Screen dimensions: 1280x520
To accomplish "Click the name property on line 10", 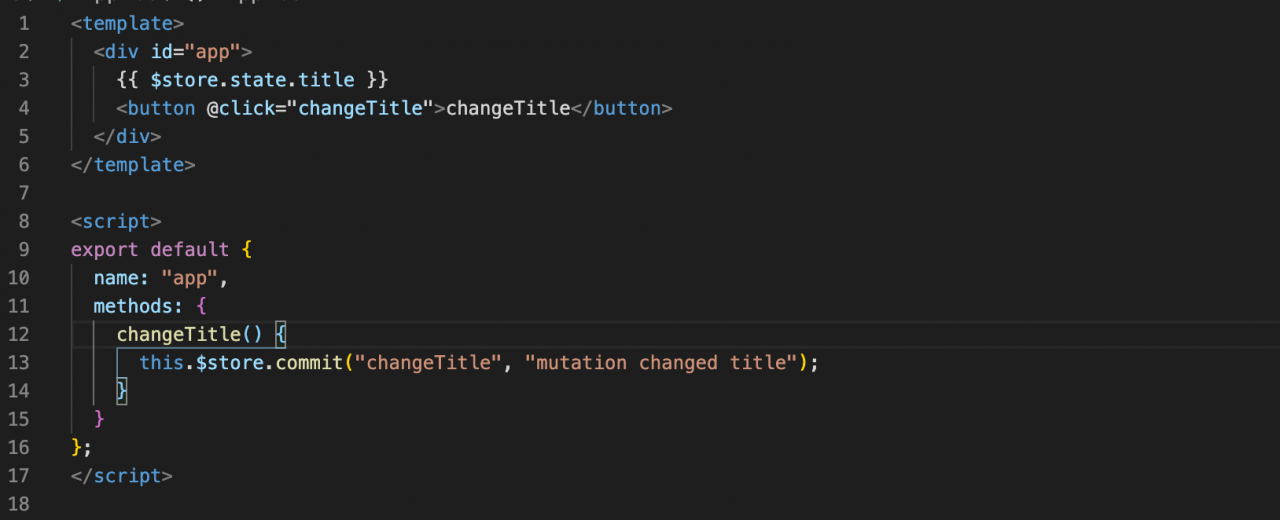I will pos(116,277).
